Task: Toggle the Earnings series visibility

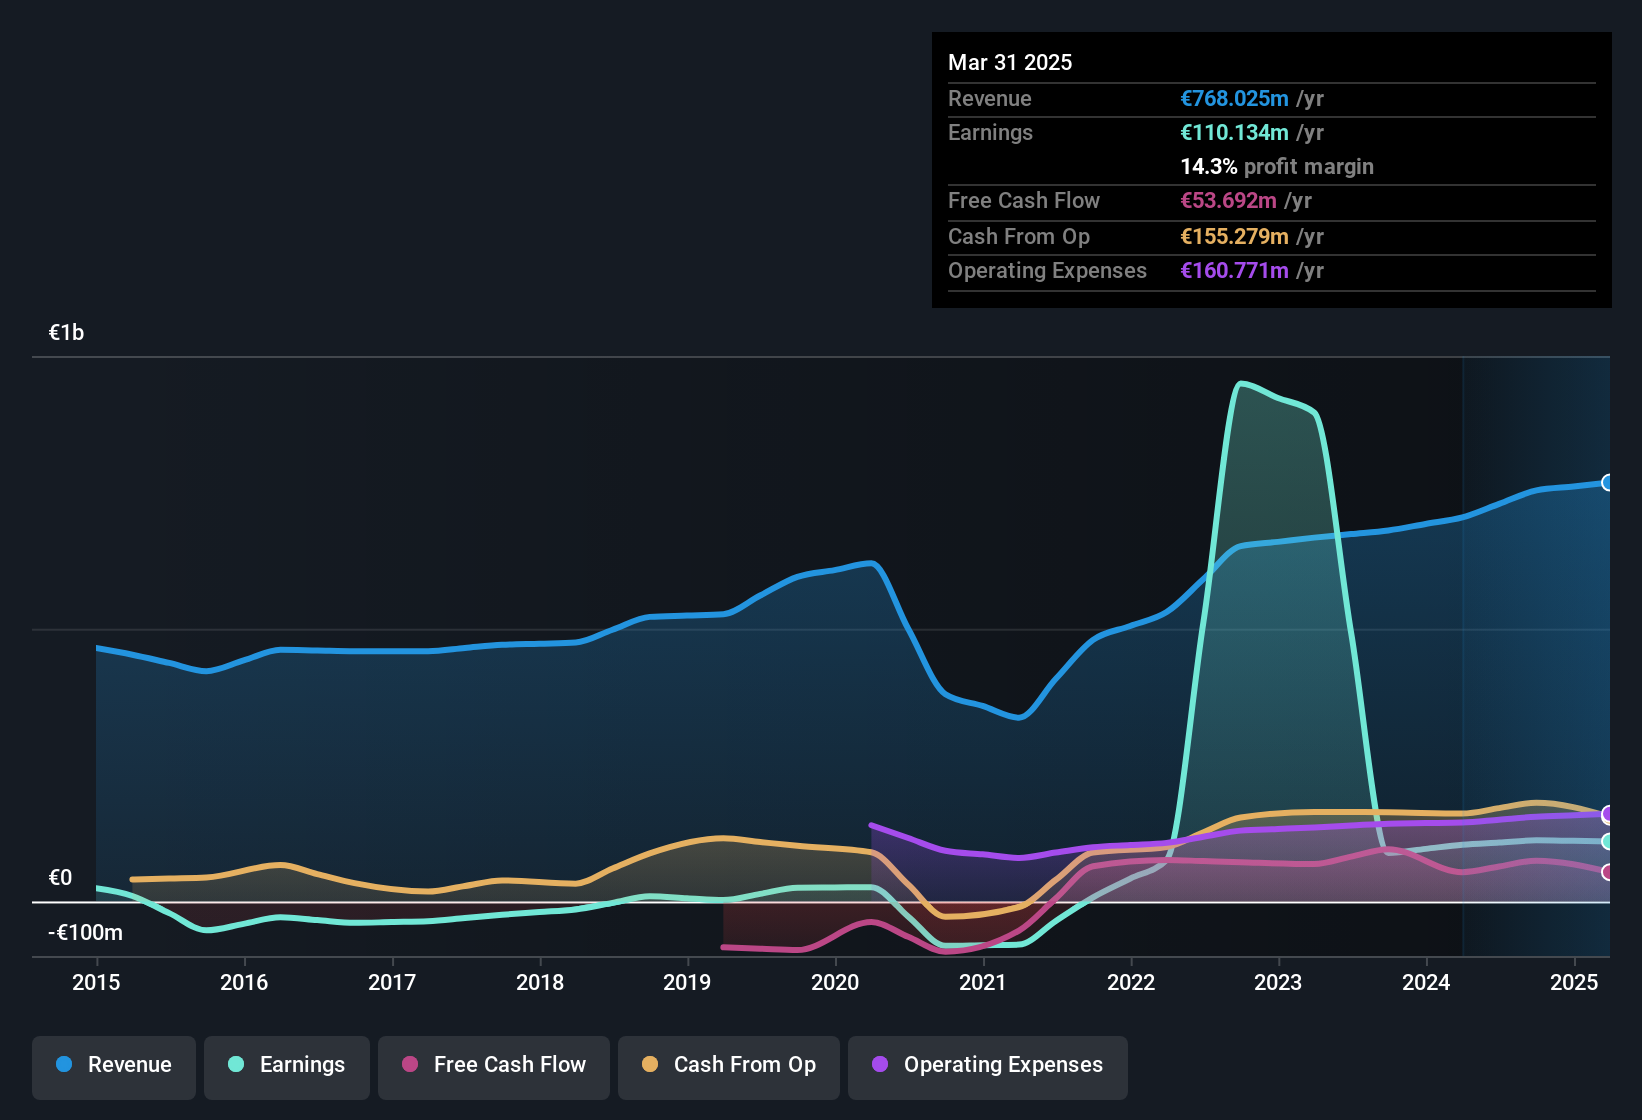Action: pyautogui.click(x=287, y=1065)
